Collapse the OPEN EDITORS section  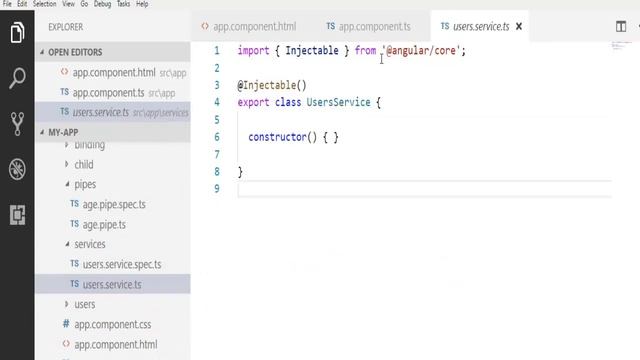113,52
